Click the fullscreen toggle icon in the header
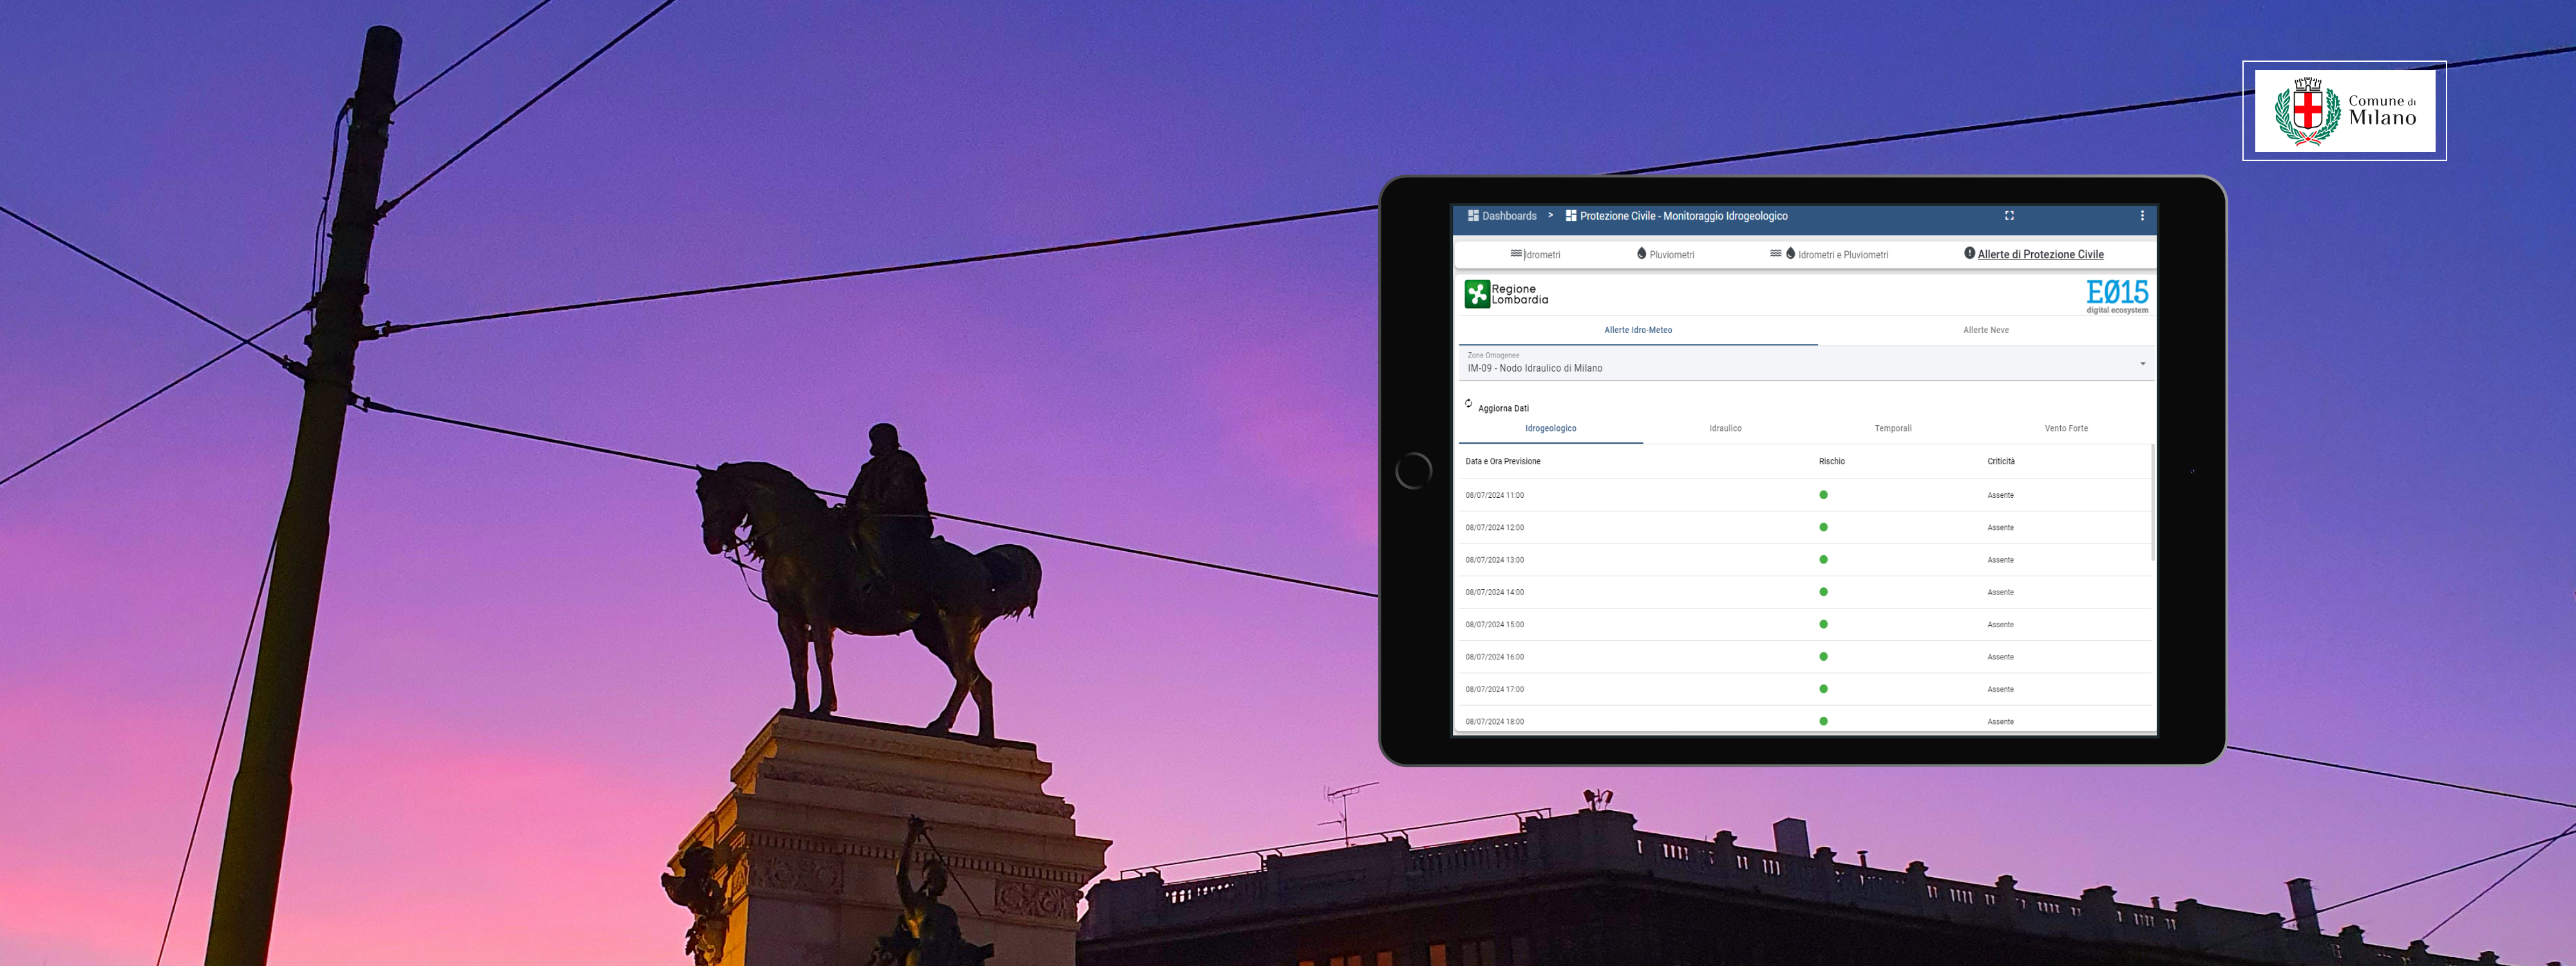Screen dimensions: 2576x966 (2009, 215)
